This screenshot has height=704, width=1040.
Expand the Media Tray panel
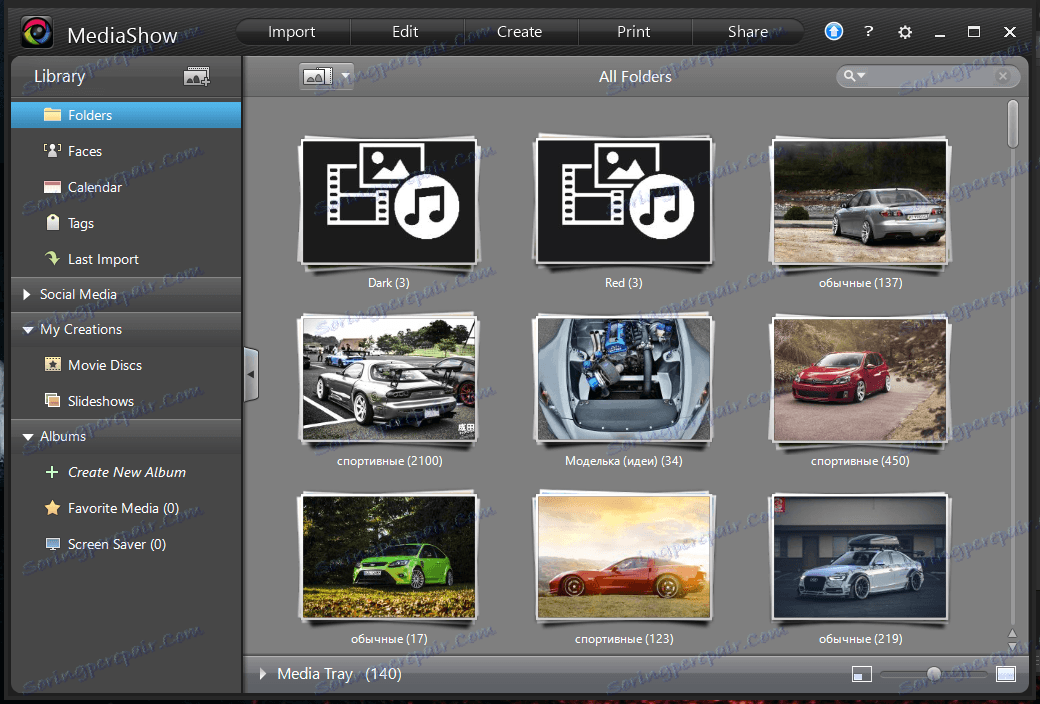[x=264, y=674]
